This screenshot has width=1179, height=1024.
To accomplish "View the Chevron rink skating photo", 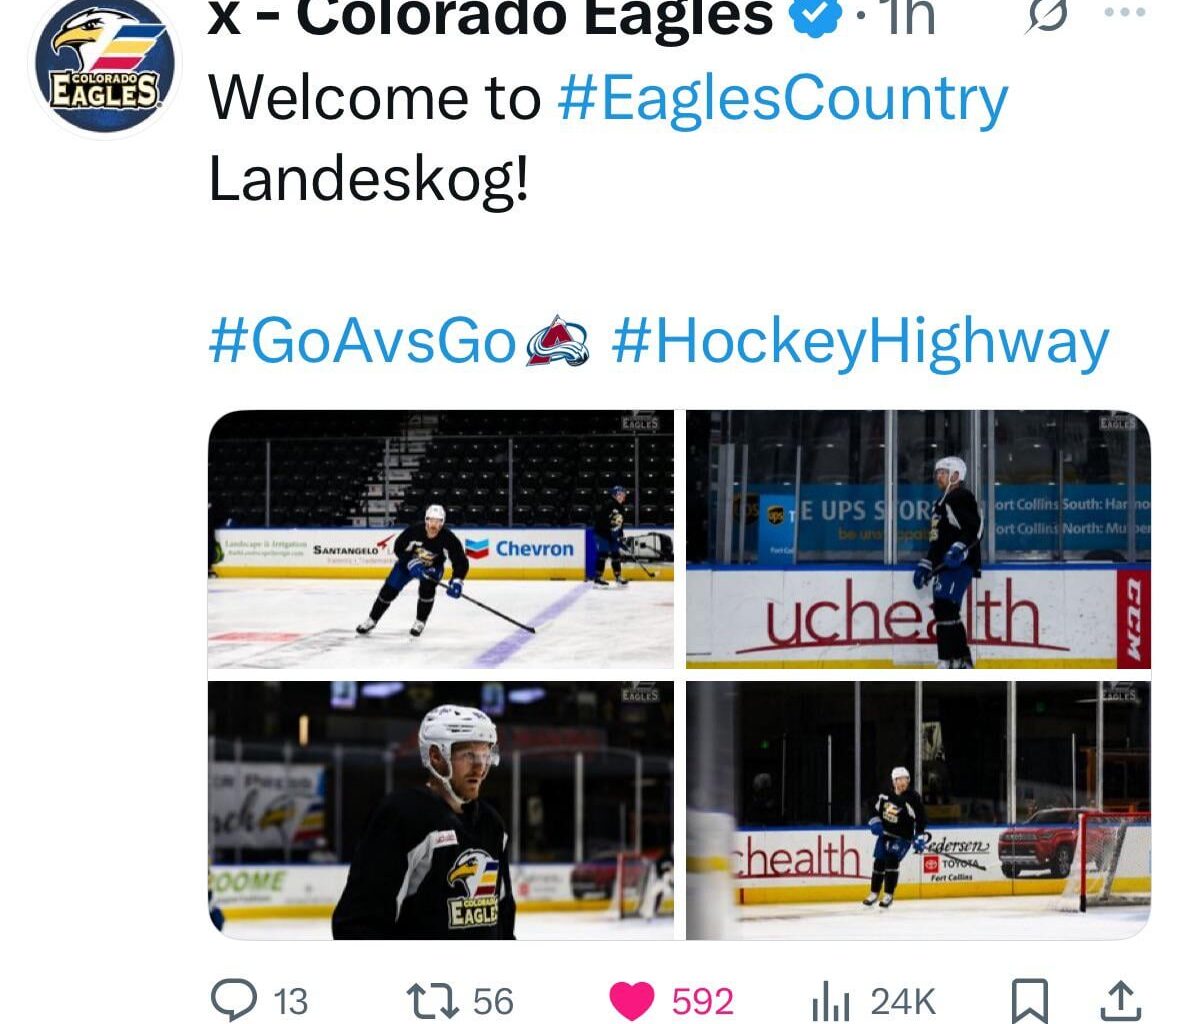I will (x=441, y=539).
